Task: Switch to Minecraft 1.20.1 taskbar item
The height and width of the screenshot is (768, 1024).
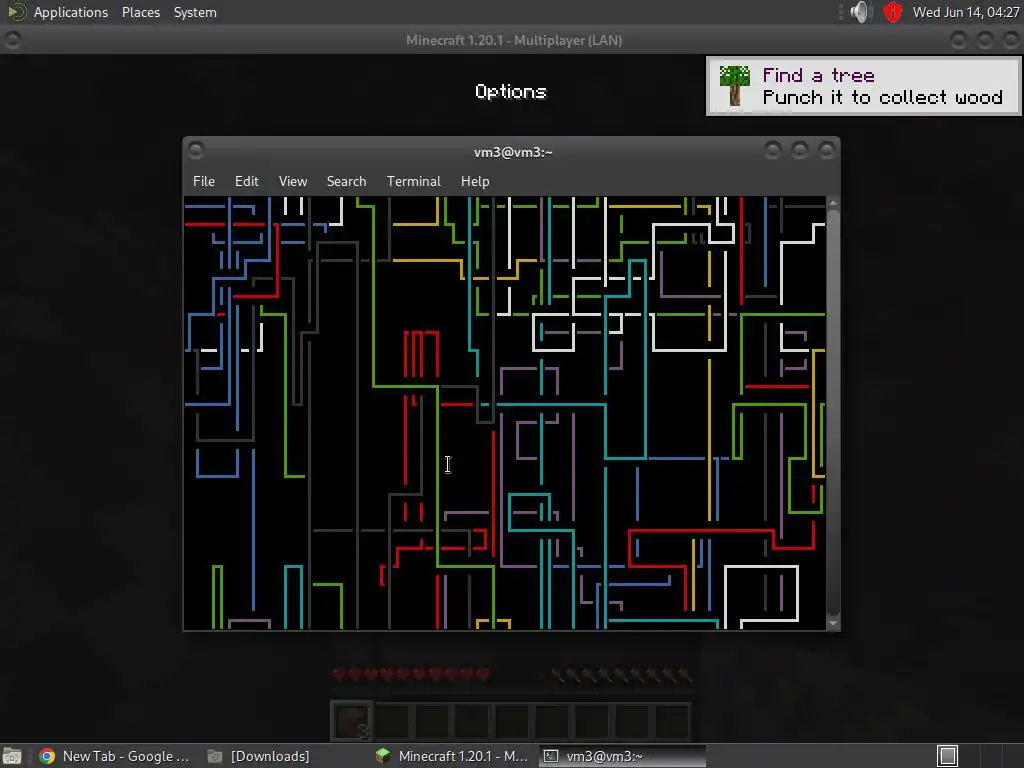Action: coord(452,756)
